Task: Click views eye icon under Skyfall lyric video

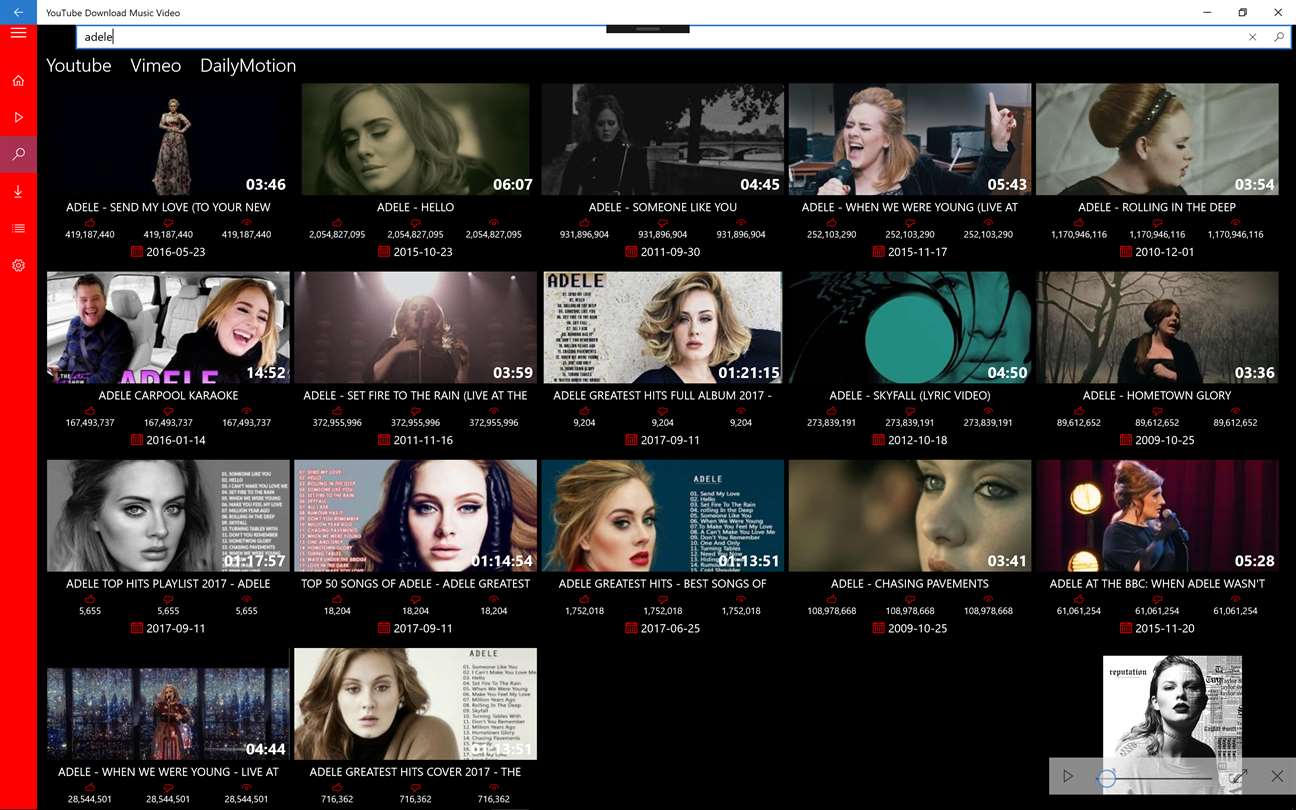Action: click(x=988, y=410)
